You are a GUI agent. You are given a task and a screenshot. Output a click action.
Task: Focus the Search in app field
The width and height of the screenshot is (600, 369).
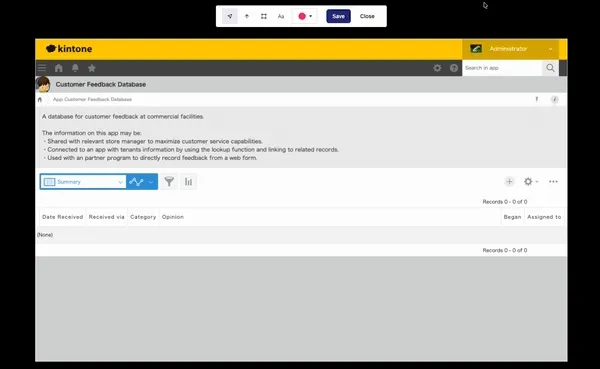point(502,68)
